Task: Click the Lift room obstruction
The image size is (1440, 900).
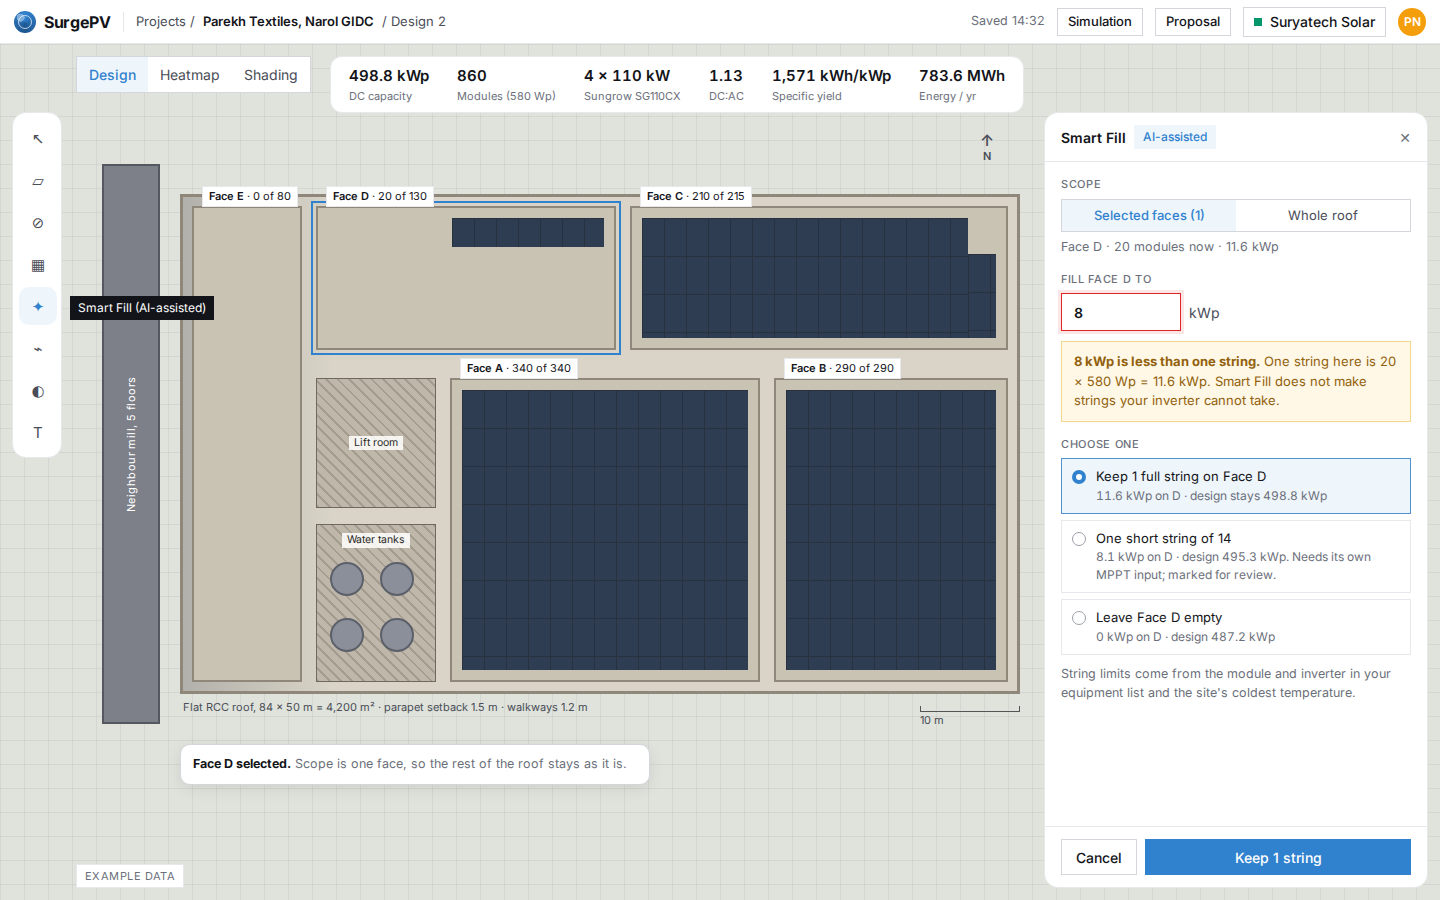Action: click(376, 443)
